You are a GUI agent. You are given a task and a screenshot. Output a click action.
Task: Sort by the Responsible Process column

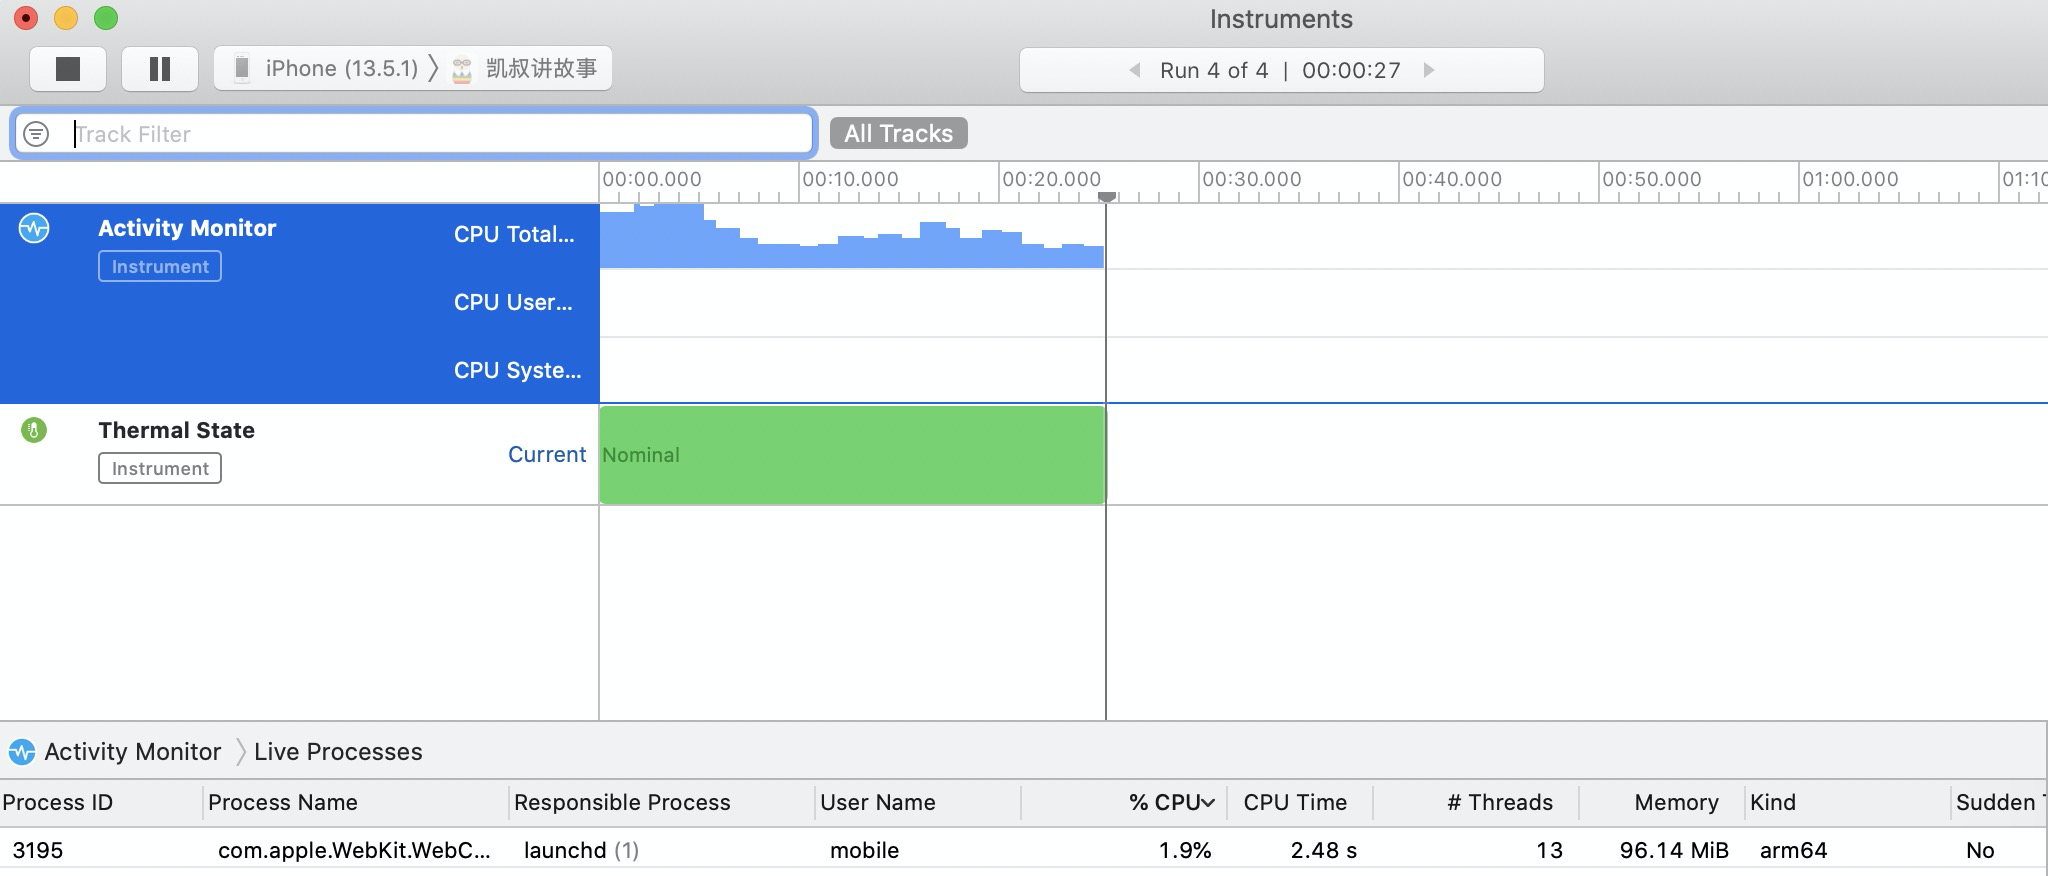coord(622,802)
